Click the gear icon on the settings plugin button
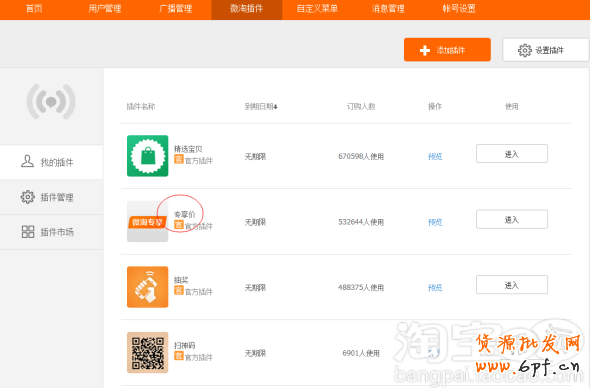 [525, 50]
